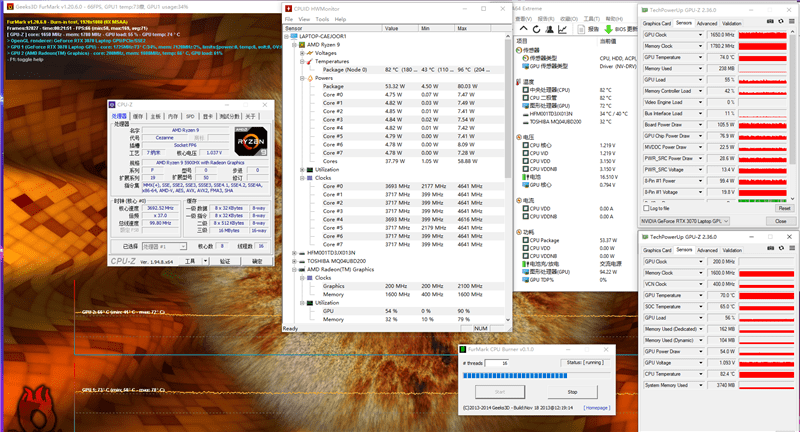This screenshot has width=800, height=432.
Task: Click the AIDA64 user favorites toolbar icon
Action: (x=549, y=29)
